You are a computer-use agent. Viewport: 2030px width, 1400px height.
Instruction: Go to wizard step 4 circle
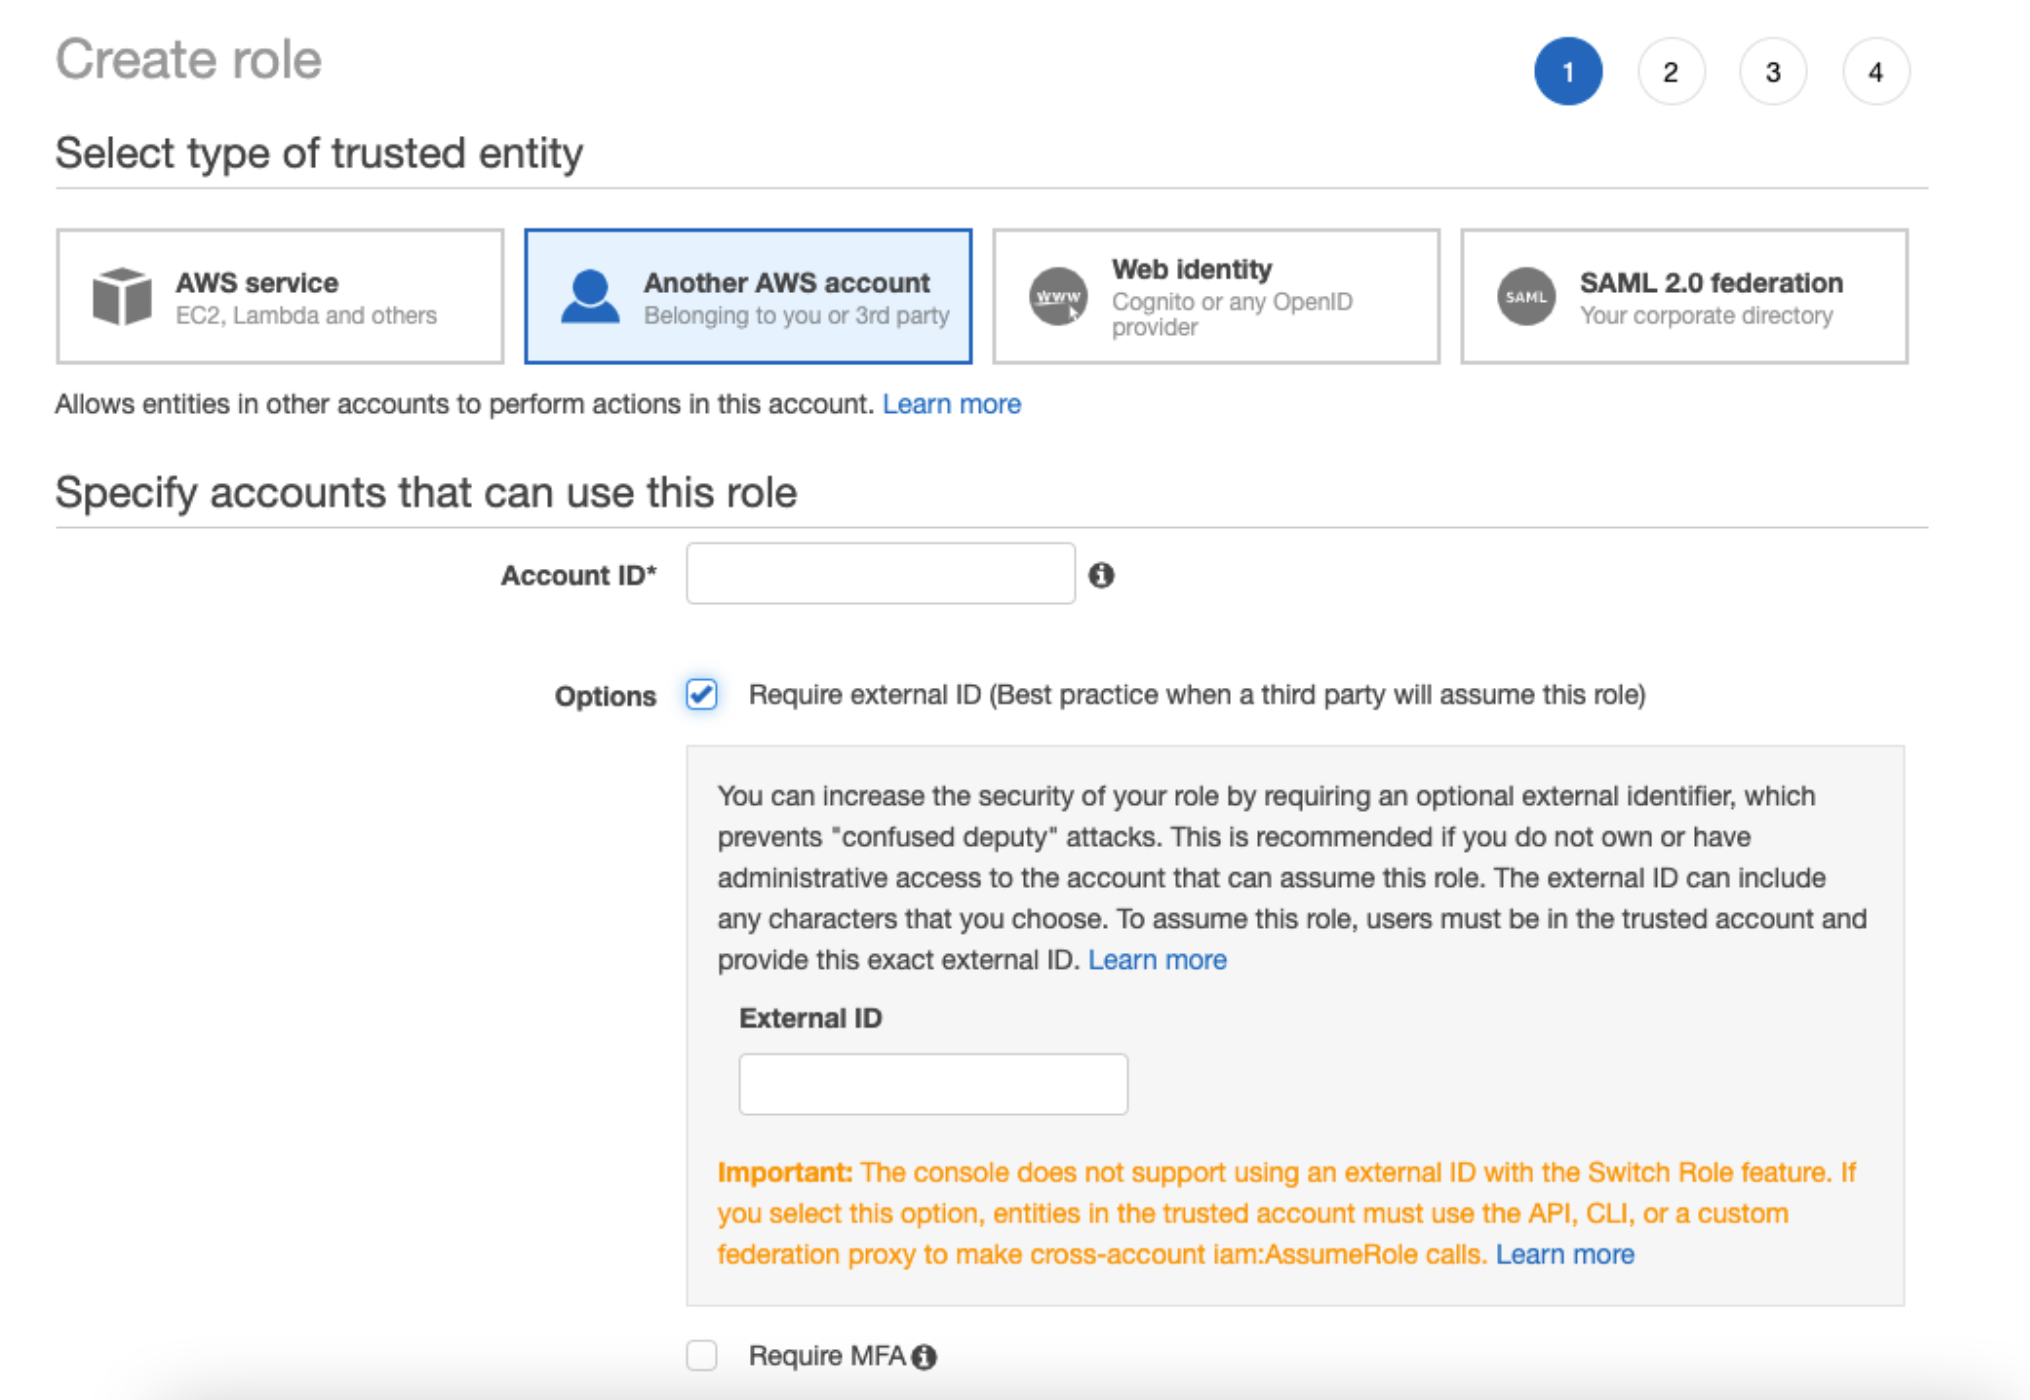click(x=1876, y=72)
